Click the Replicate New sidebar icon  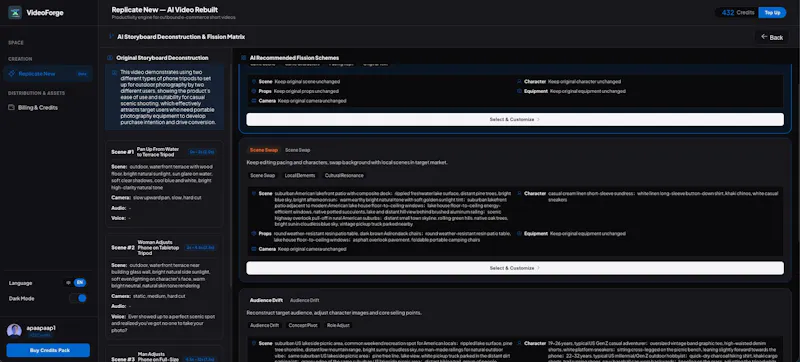click(12, 74)
